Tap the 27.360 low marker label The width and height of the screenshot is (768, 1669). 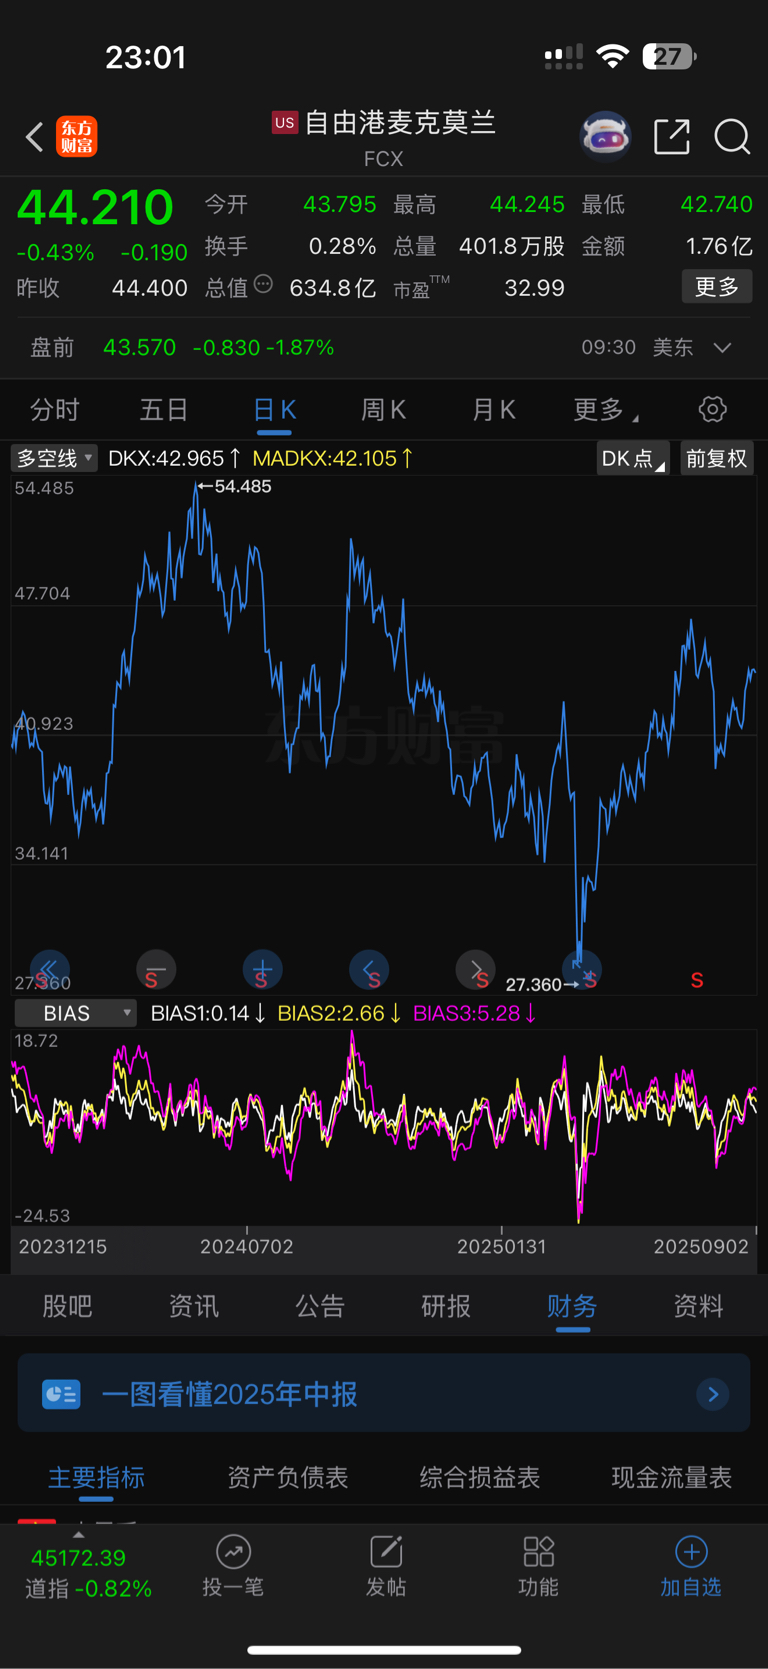coord(541,984)
